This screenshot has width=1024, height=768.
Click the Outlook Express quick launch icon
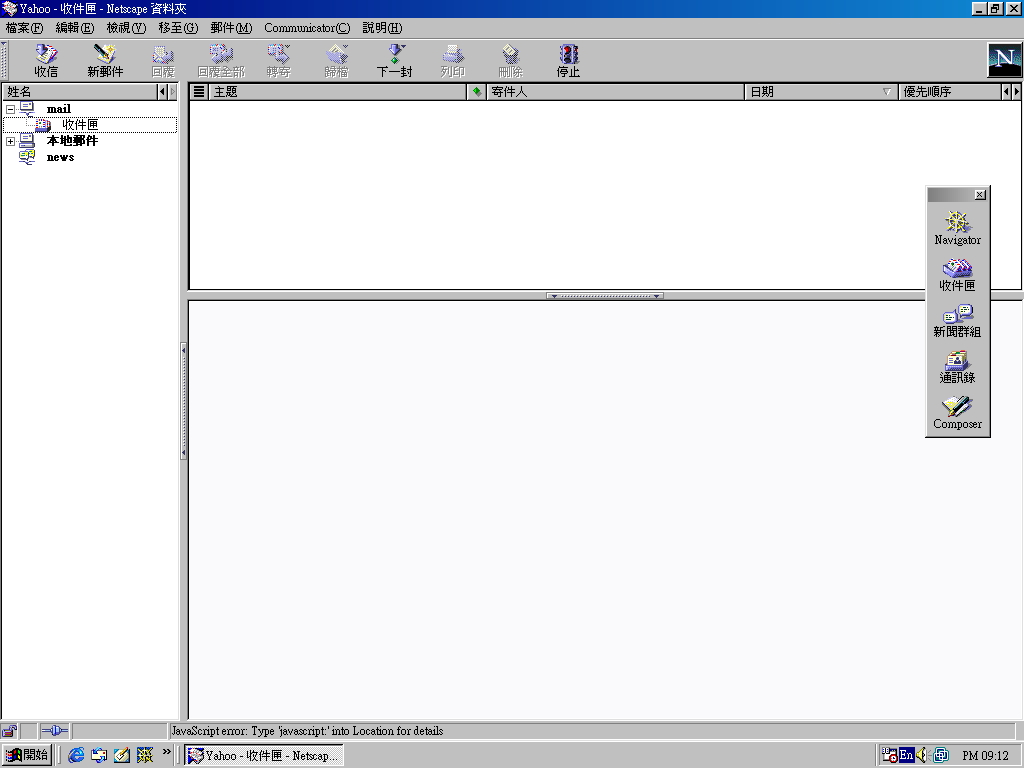click(99, 755)
